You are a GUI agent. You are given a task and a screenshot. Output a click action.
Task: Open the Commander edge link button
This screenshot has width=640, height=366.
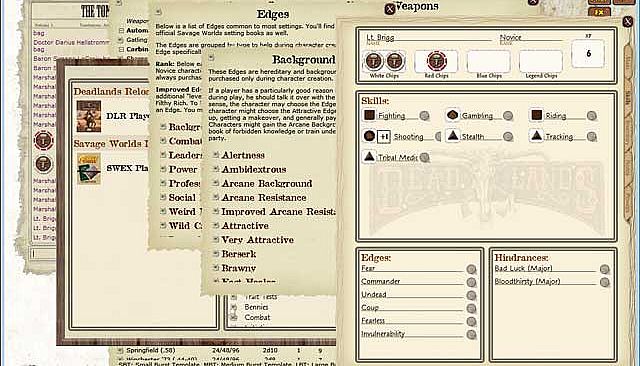coord(471,282)
